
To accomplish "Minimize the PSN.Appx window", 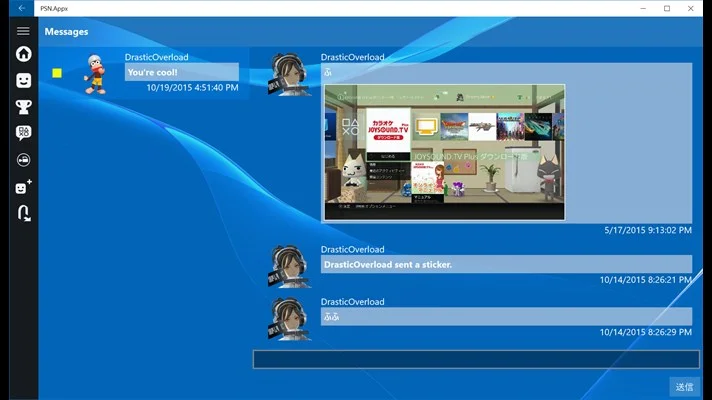I will 643,8.
